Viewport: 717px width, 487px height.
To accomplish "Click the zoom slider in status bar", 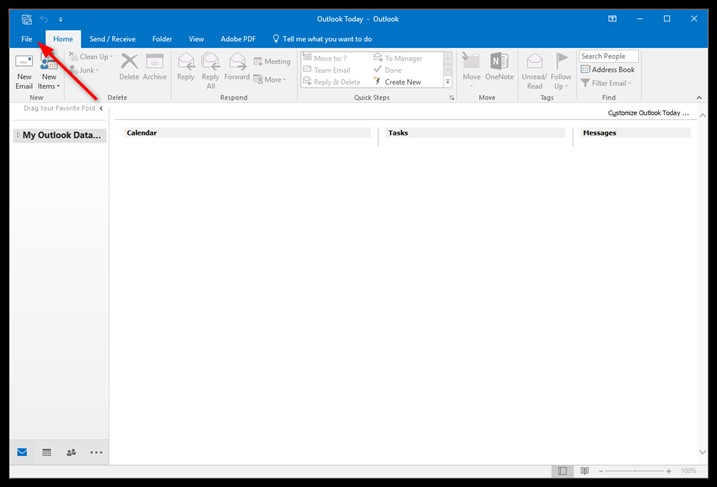I will click(635, 471).
